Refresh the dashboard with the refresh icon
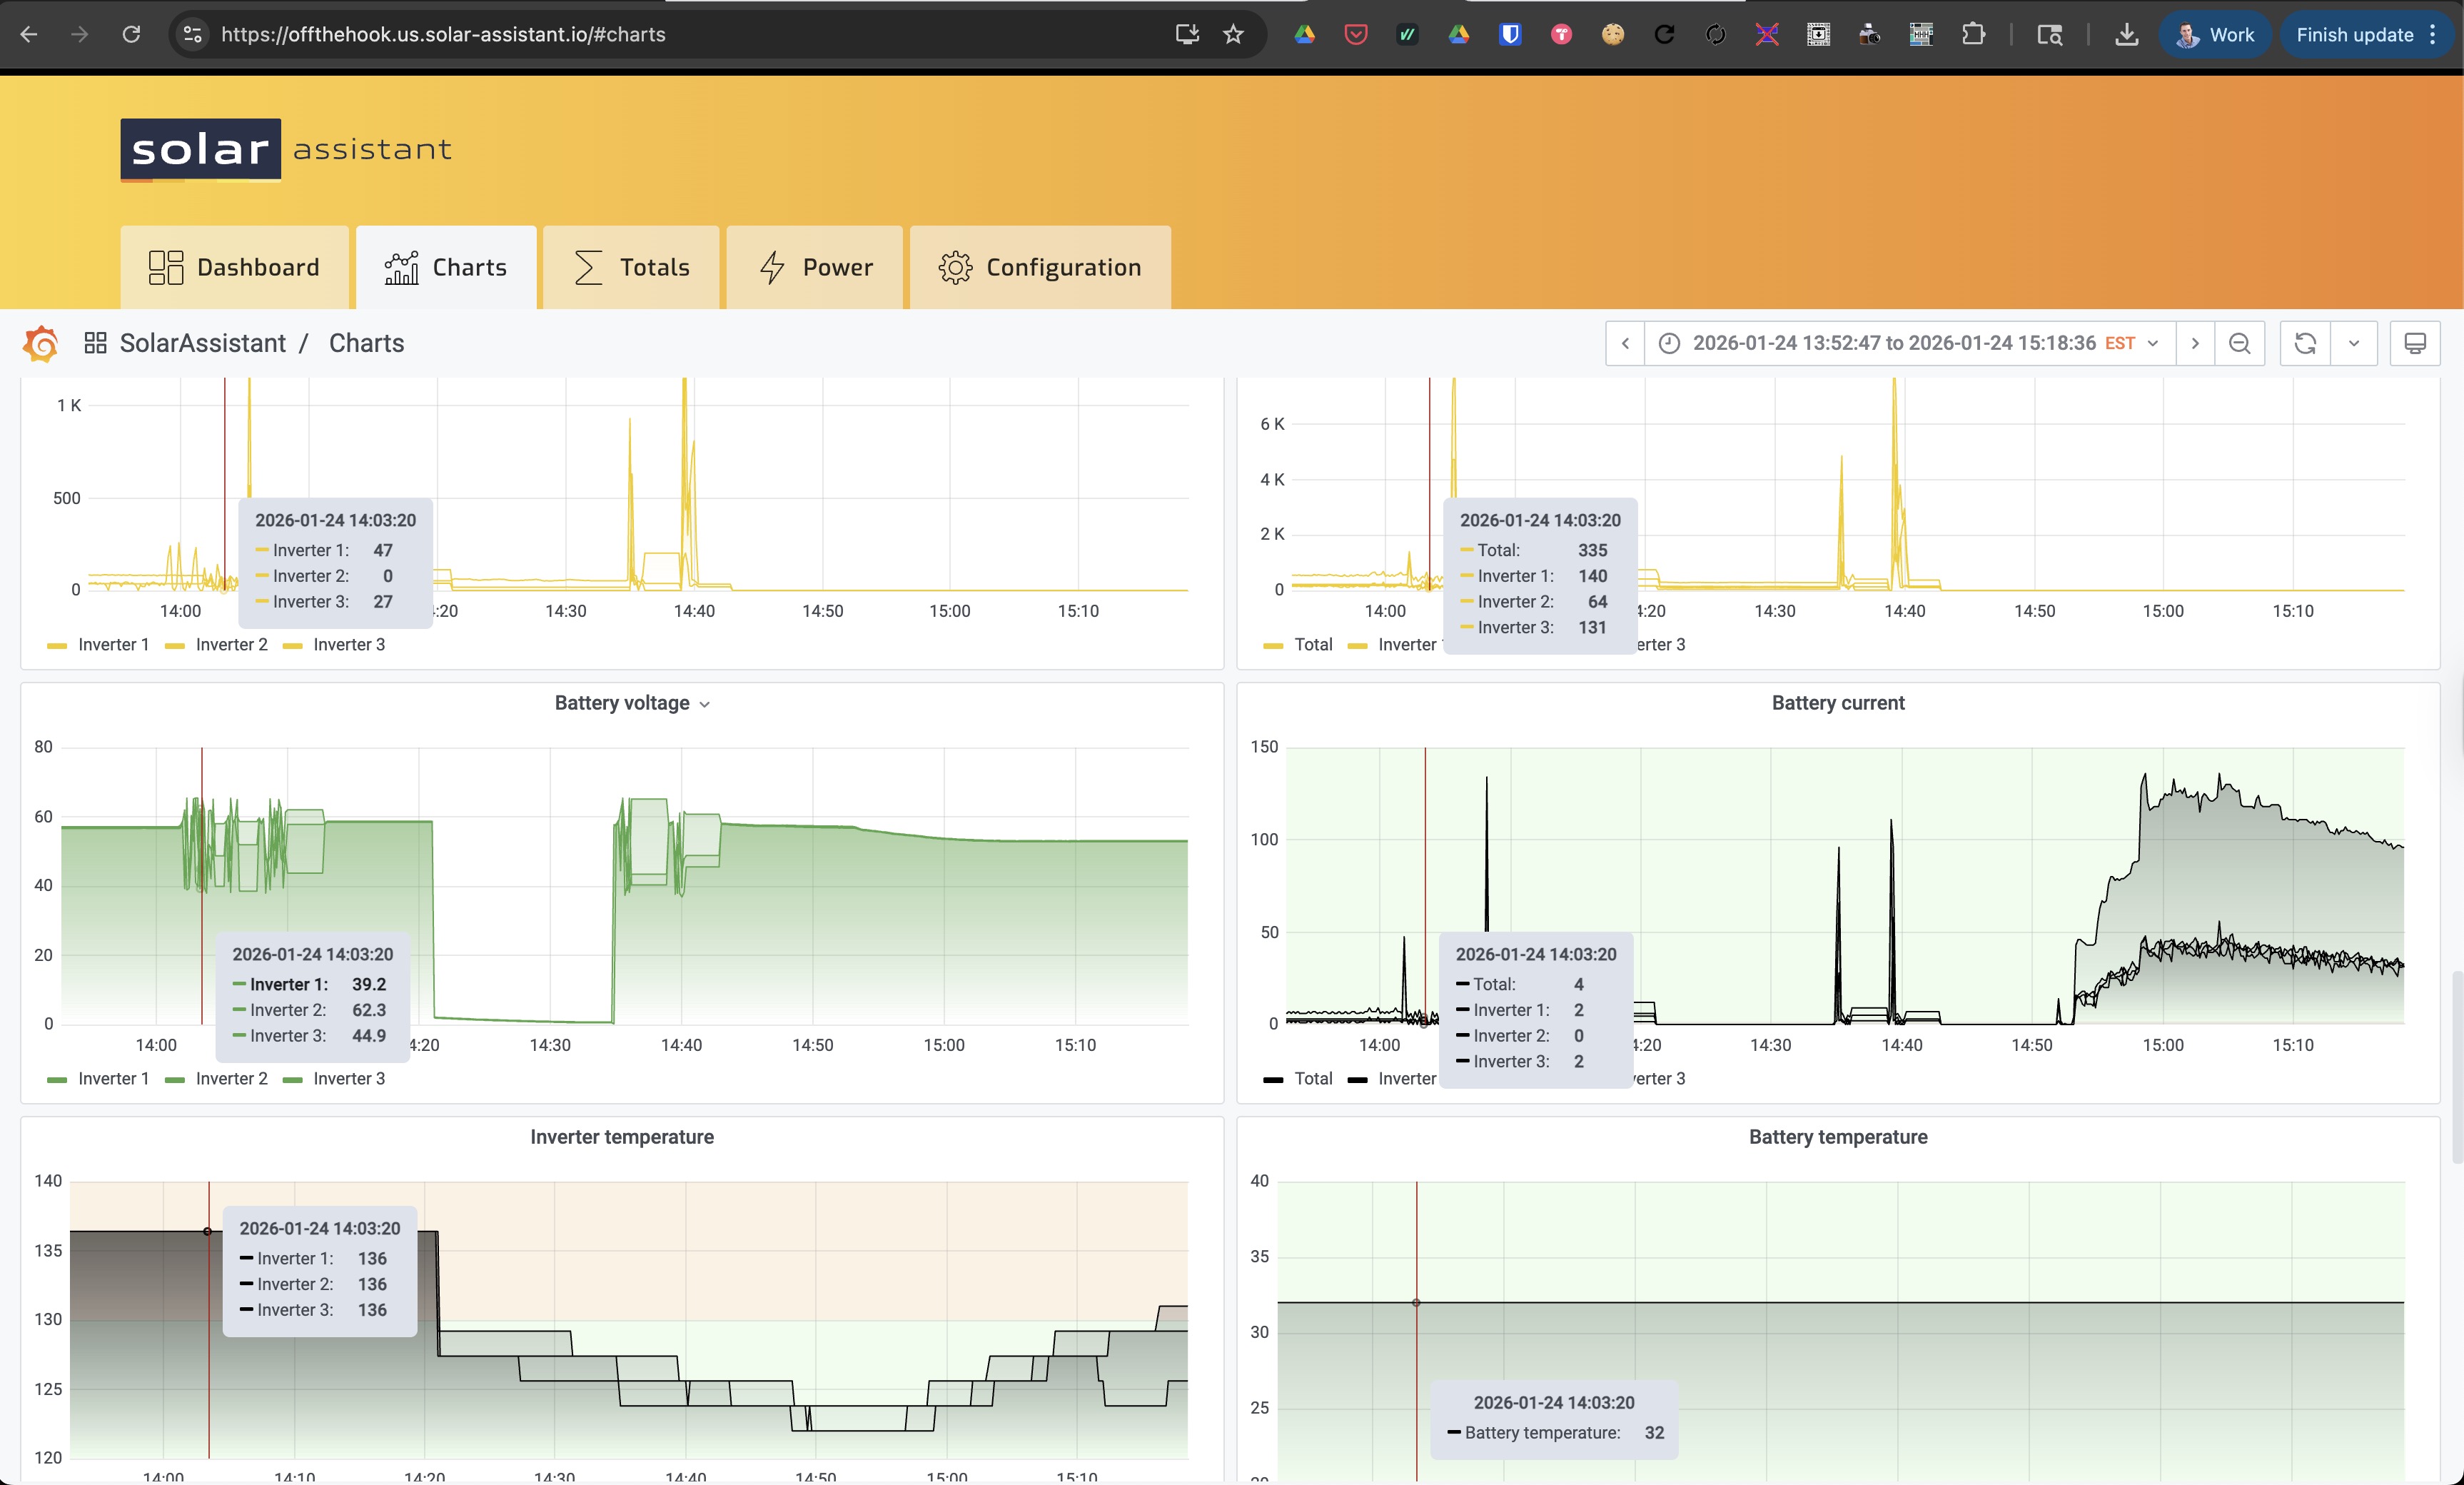The width and height of the screenshot is (2464, 1485). point(2304,343)
